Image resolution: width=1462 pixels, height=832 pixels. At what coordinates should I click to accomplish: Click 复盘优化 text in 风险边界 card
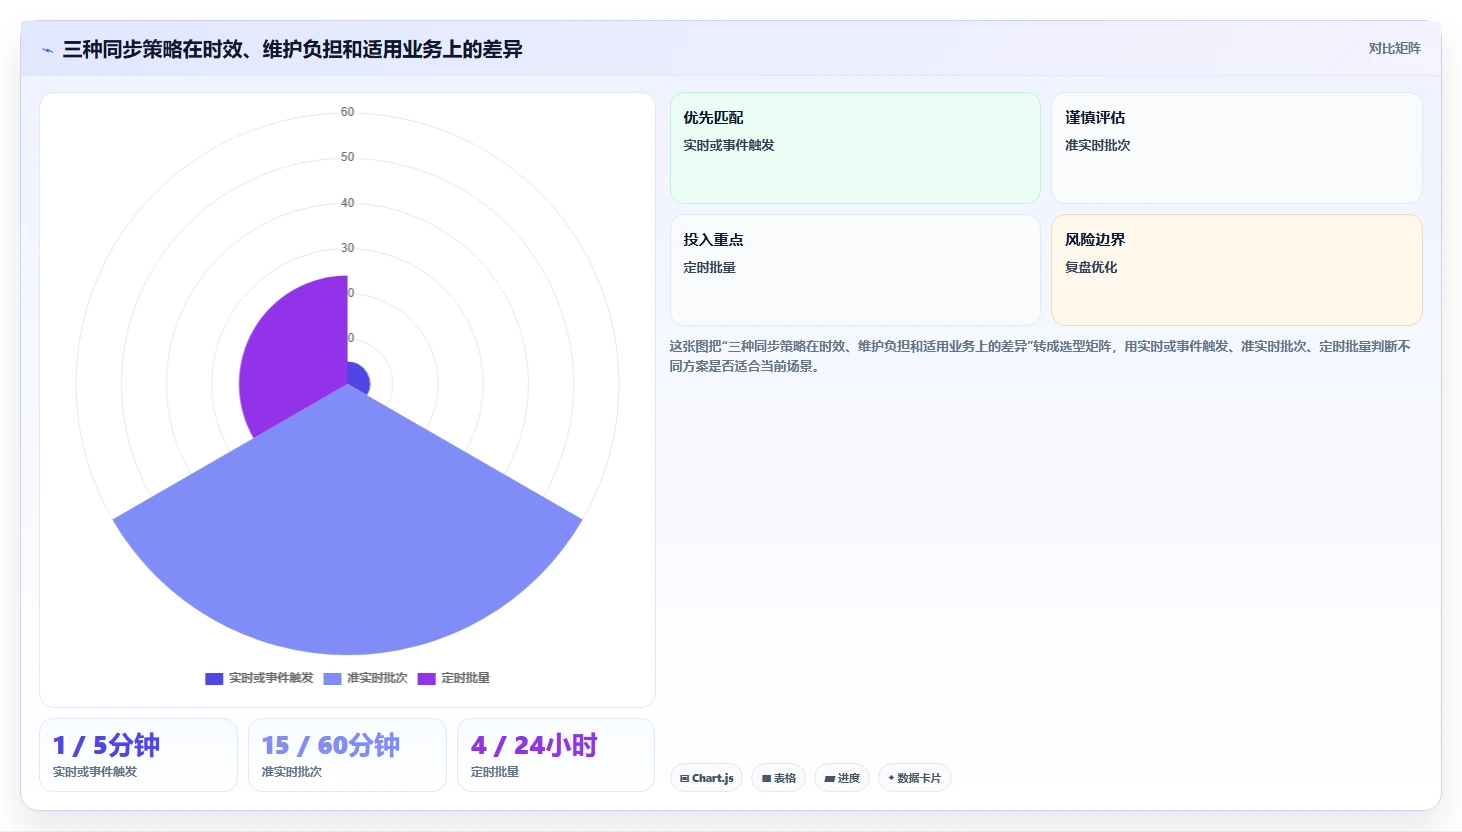click(x=1091, y=267)
